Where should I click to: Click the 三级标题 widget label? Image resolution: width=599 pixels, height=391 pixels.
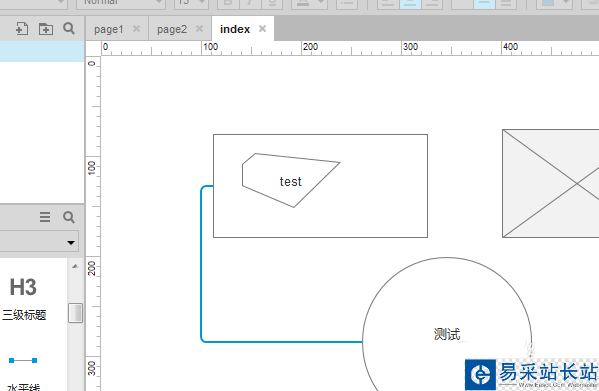(24, 315)
